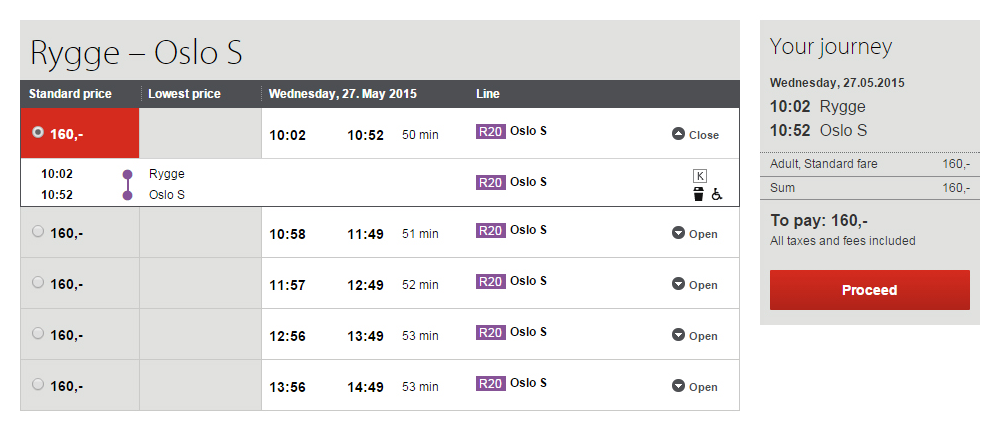Image resolution: width=1000 pixels, height=431 pixels.
Task: Click the R20 badge on the 12:56 departure
Action: [491, 333]
